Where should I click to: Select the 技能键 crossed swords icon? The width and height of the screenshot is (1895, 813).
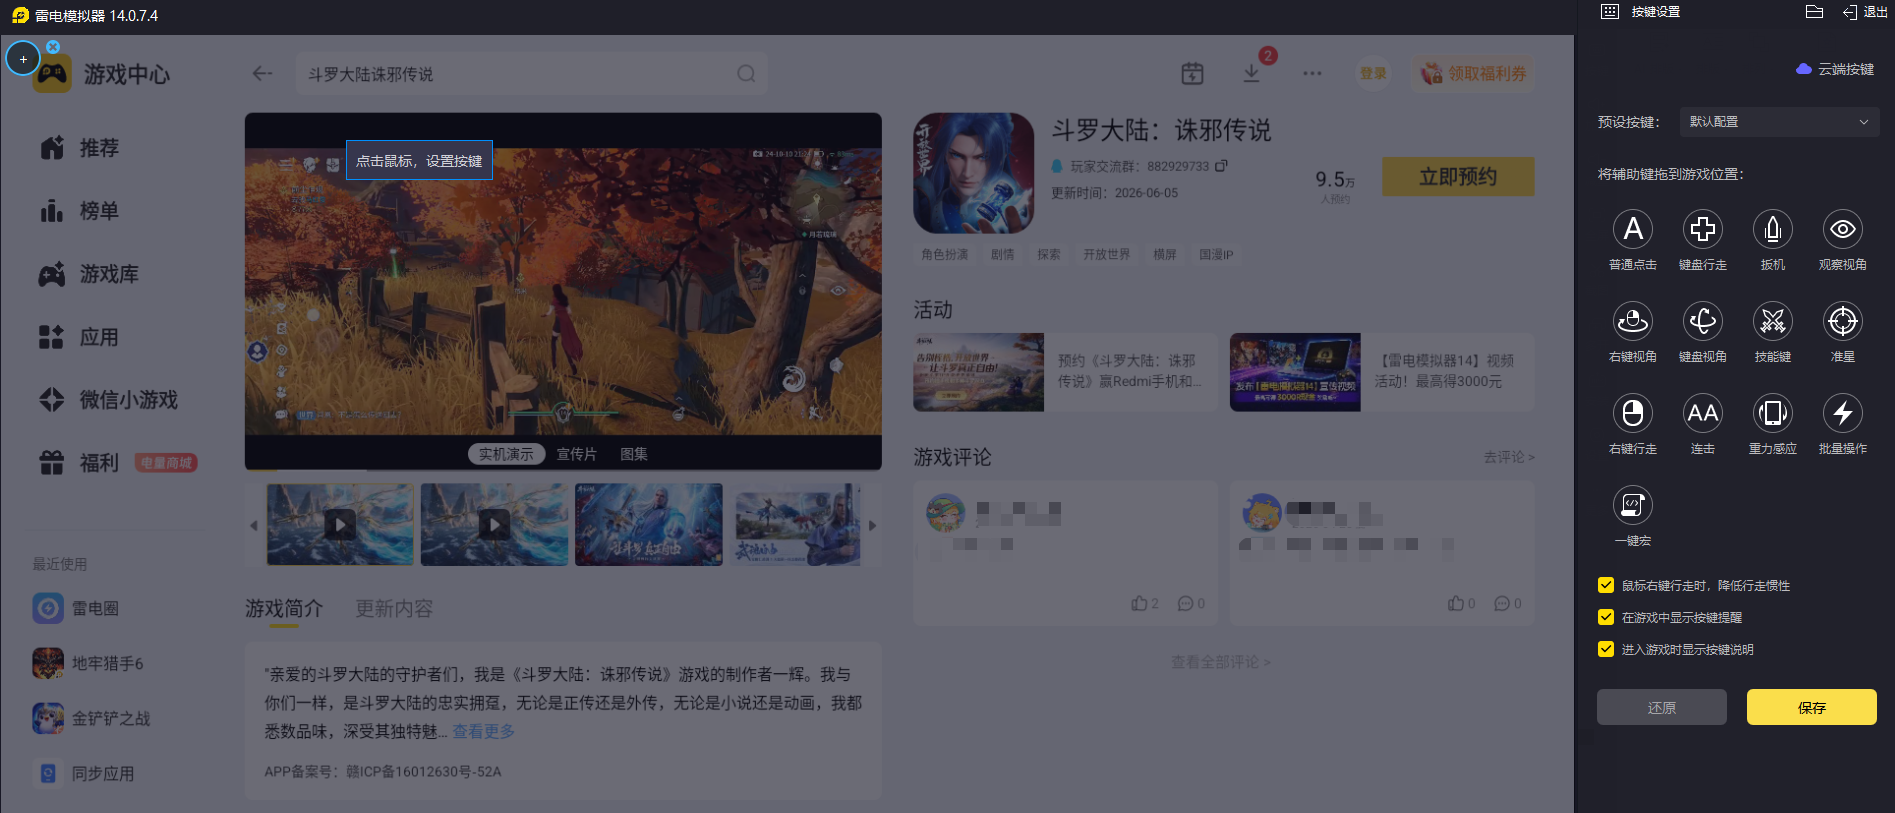click(1773, 322)
